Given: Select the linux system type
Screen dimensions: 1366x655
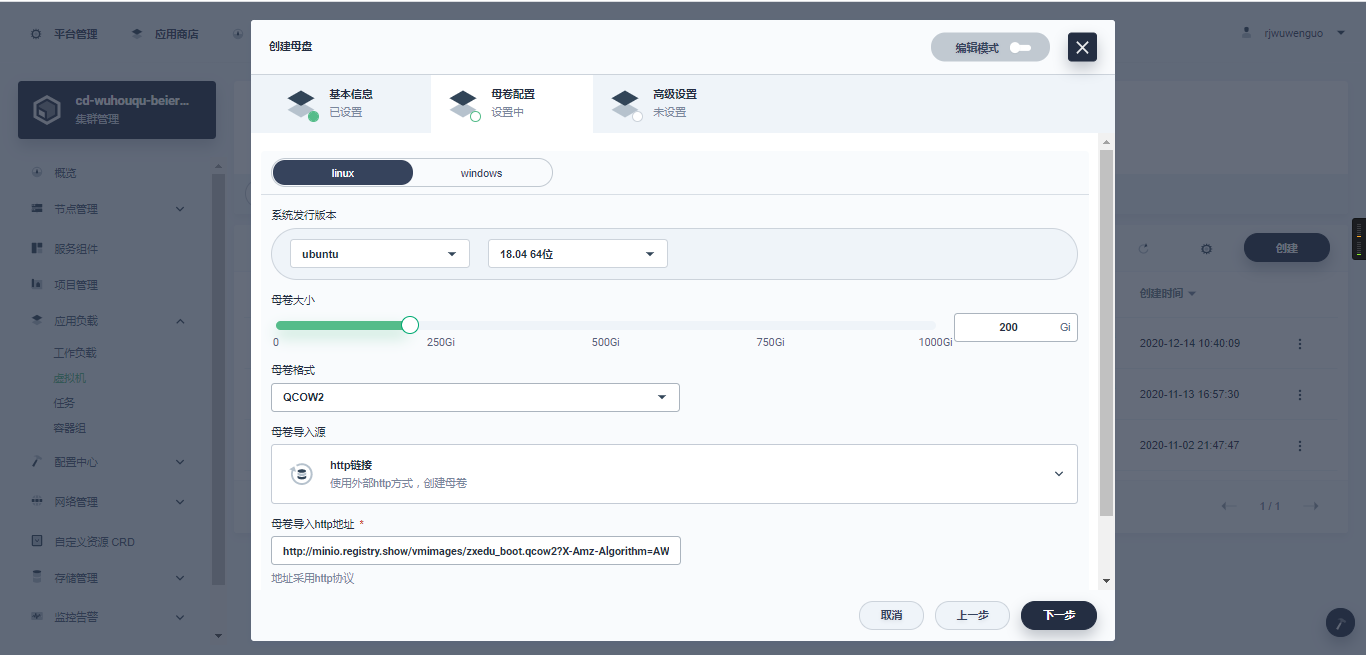Looking at the screenshot, I should pyautogui.click(x=343, y=173).
